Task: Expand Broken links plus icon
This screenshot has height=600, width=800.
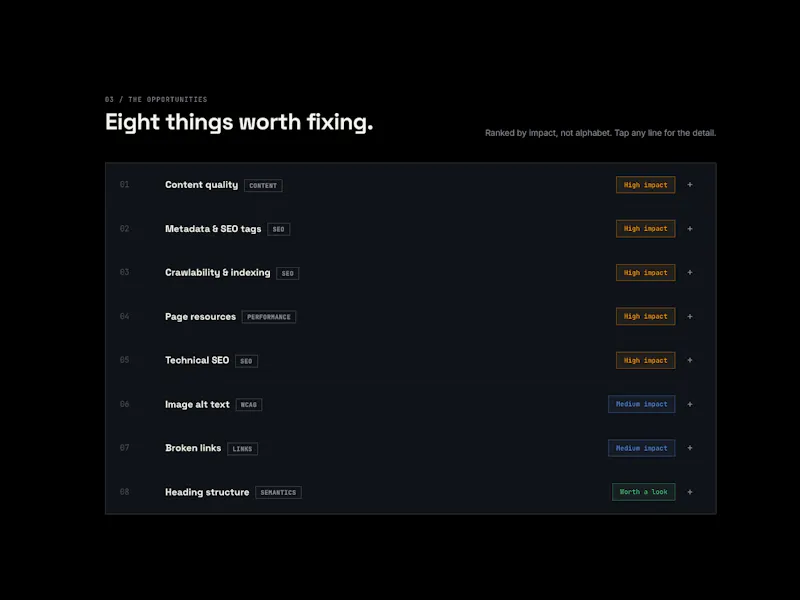Action: [x=690, y=448]
